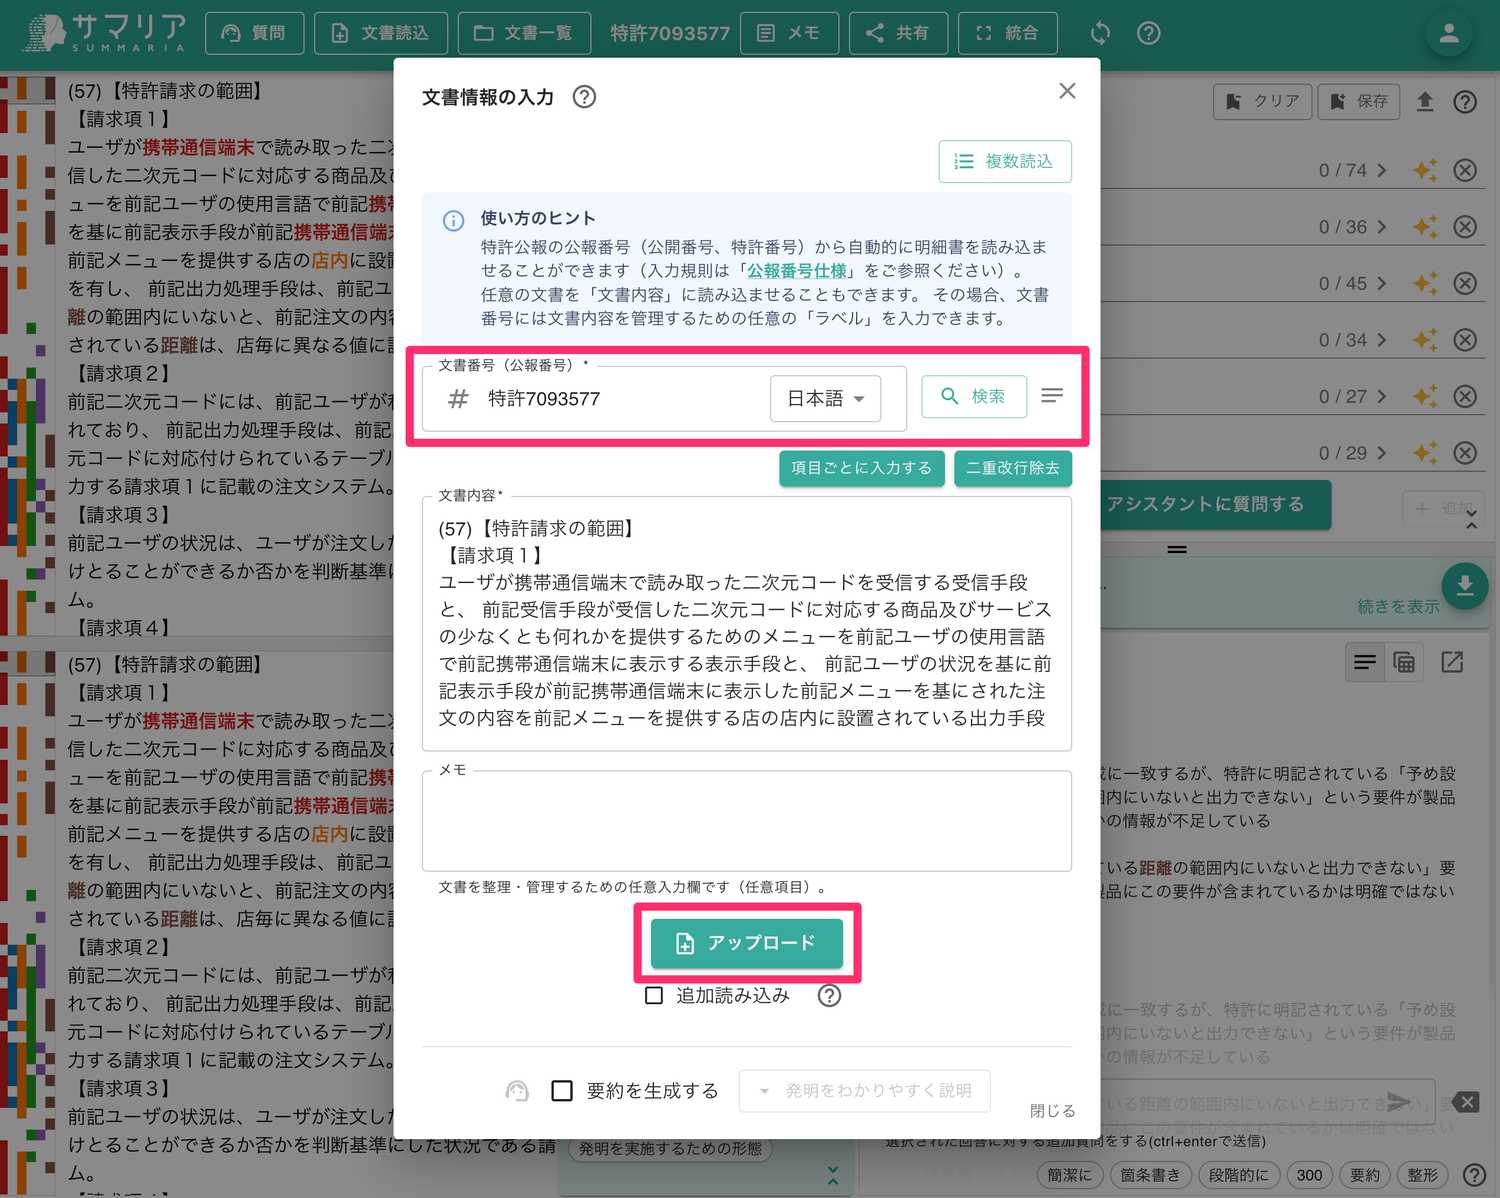Open the user account avatar icon
This screenshot has width=1500, height=1198.
1449,33
